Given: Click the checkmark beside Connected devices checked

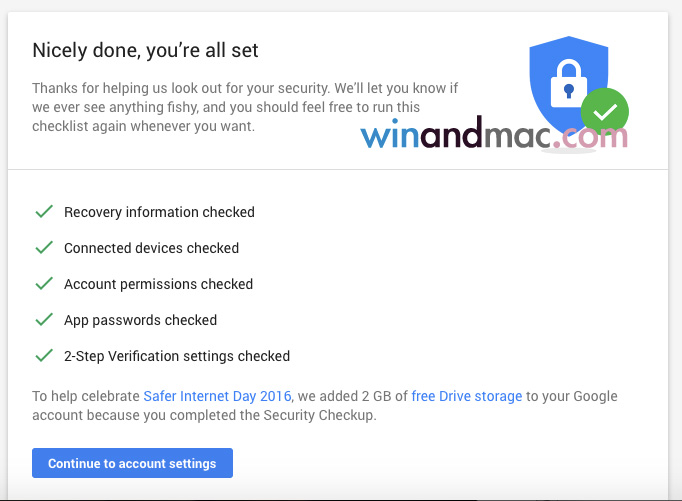Looking at the screenshot, I should (x=44, y=248).
